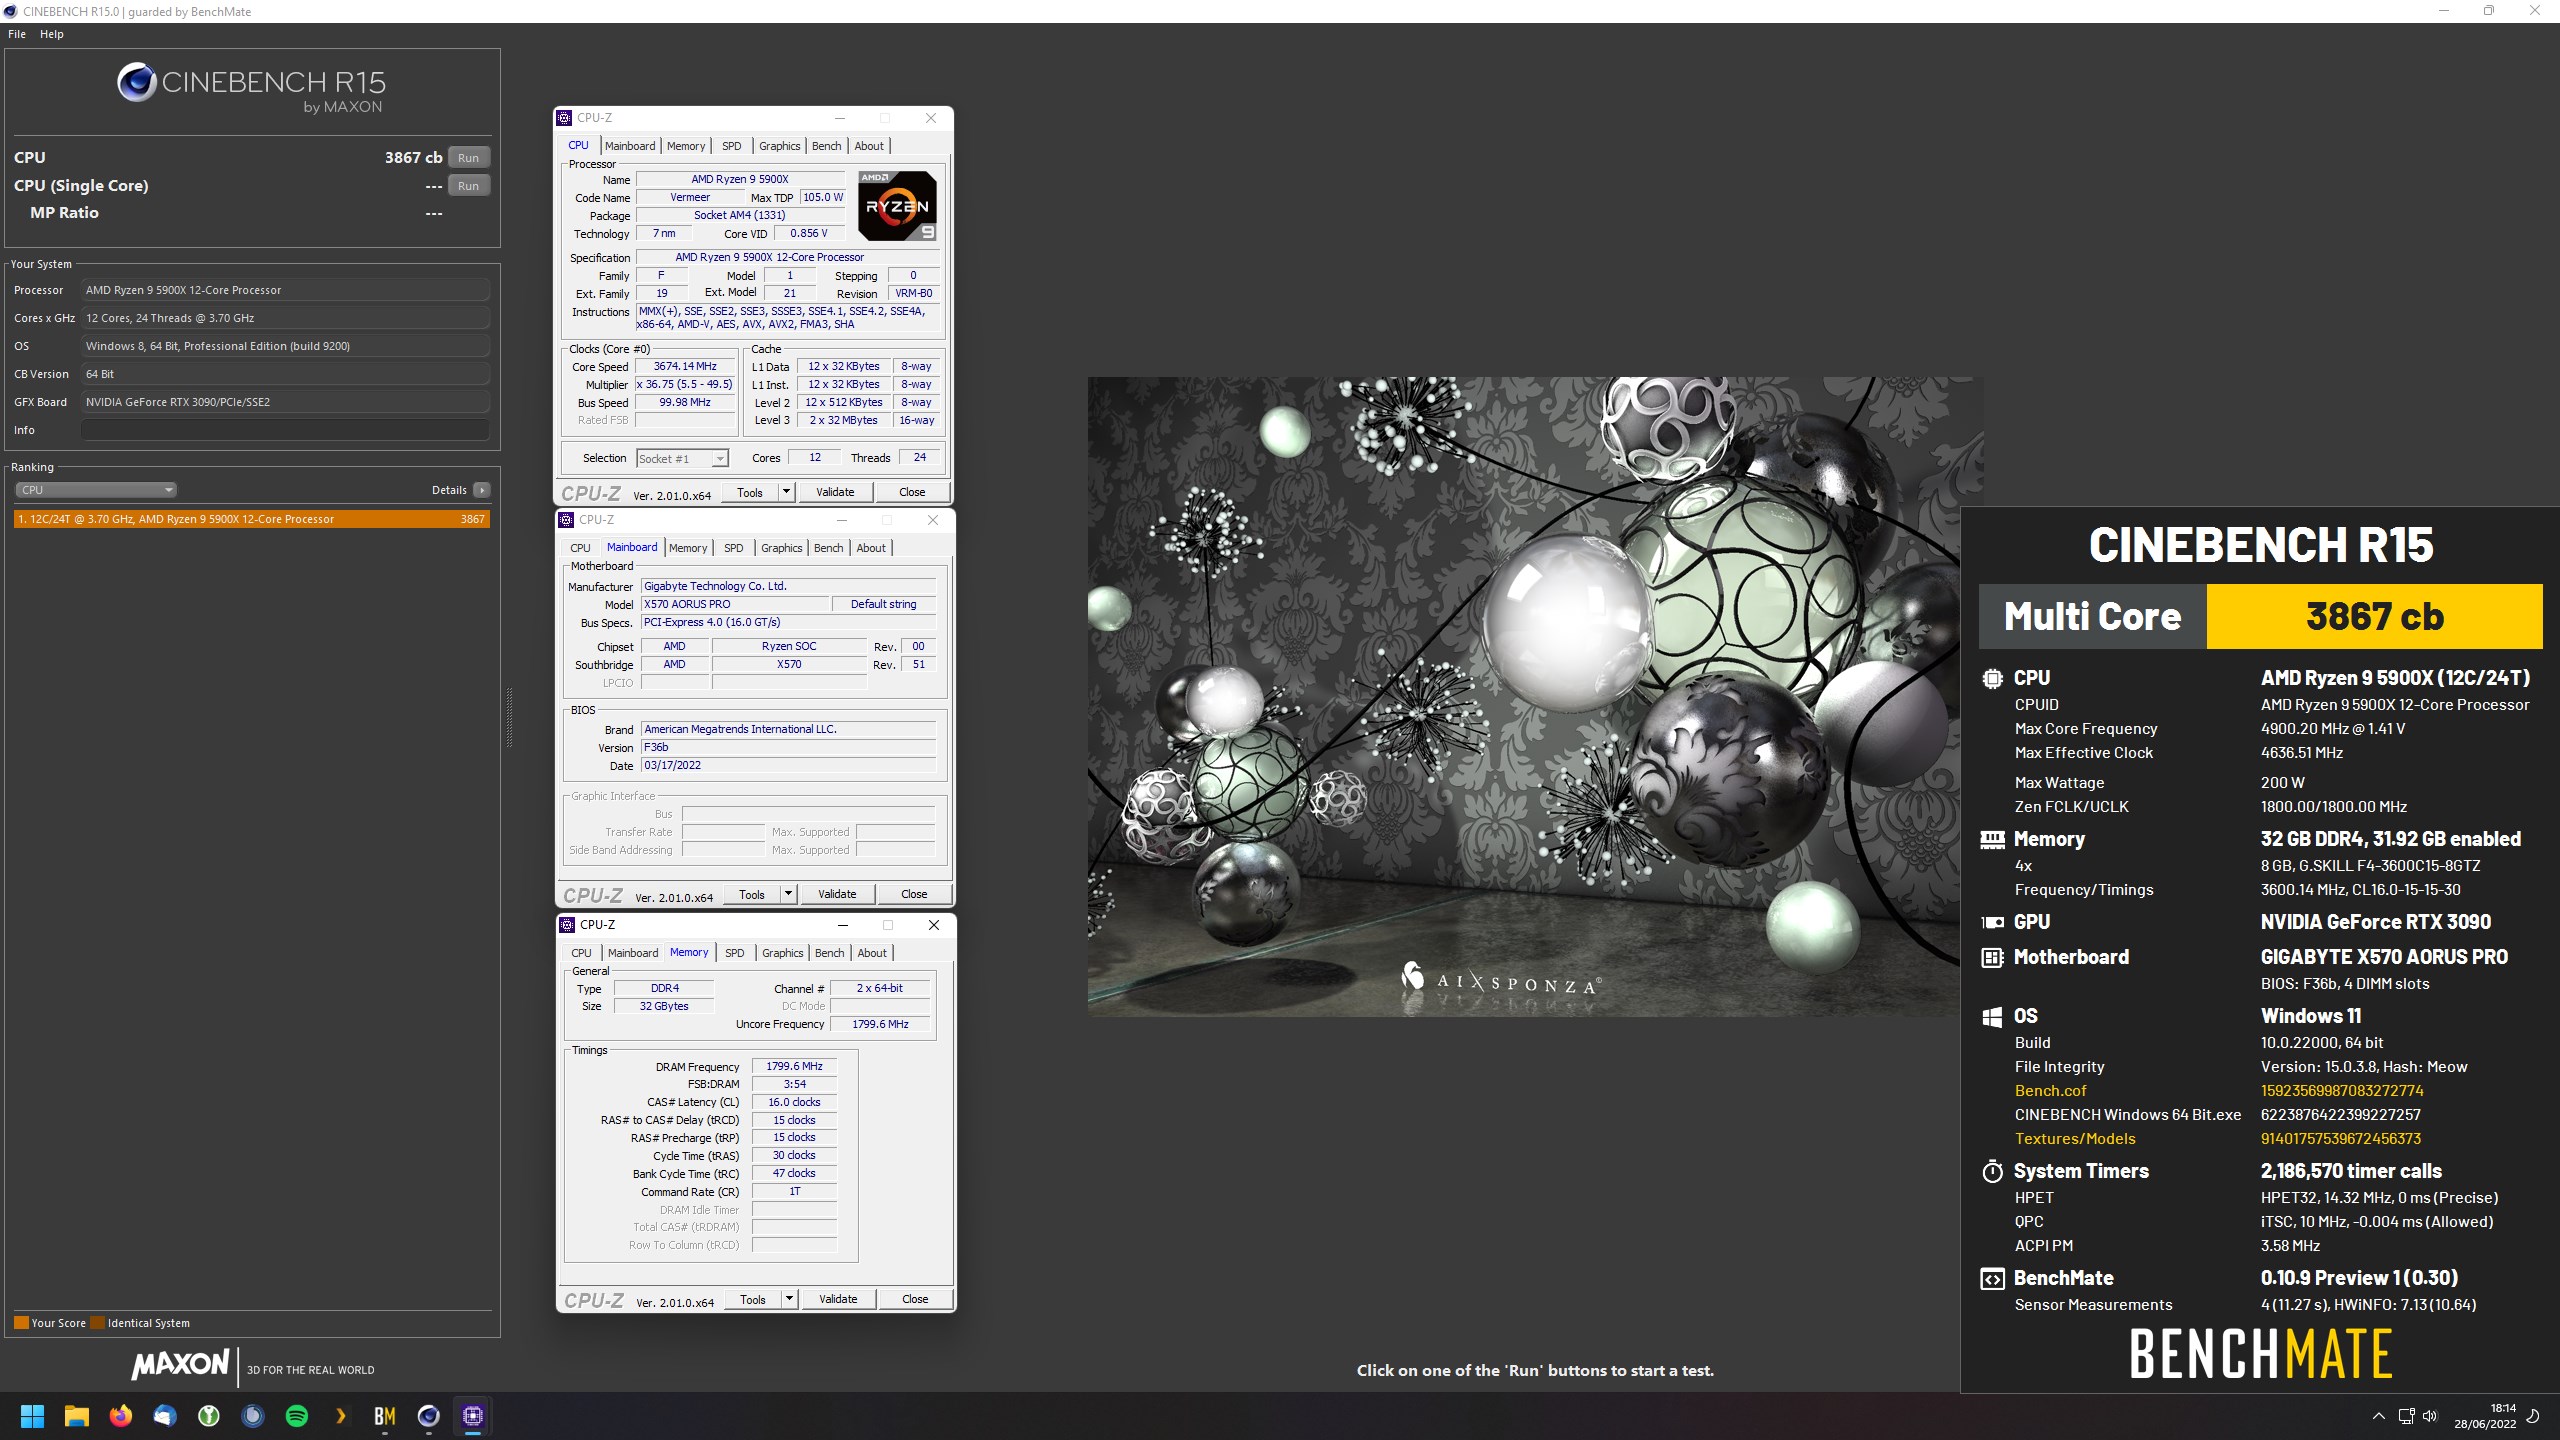Click Close in the Mainboard CPU-Z window
Image resolution: width=2560 pixels, height=1440 pixels.
[914, 894]
